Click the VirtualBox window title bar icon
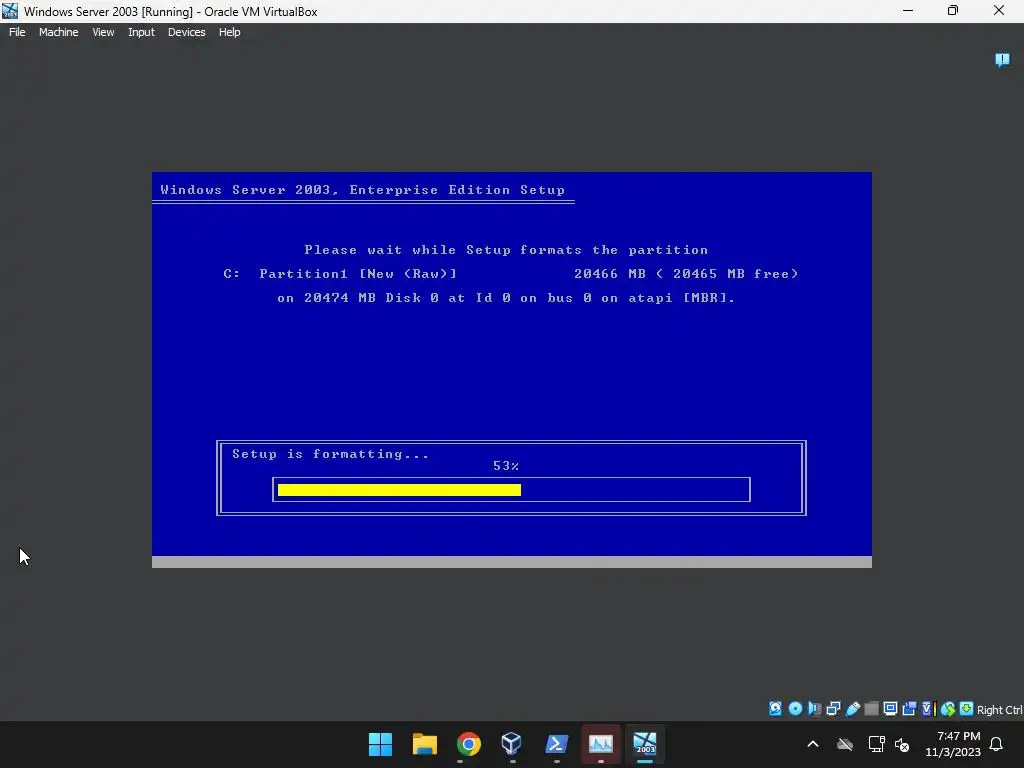This screenshot has width=1024, height=768. pos(10,11)
